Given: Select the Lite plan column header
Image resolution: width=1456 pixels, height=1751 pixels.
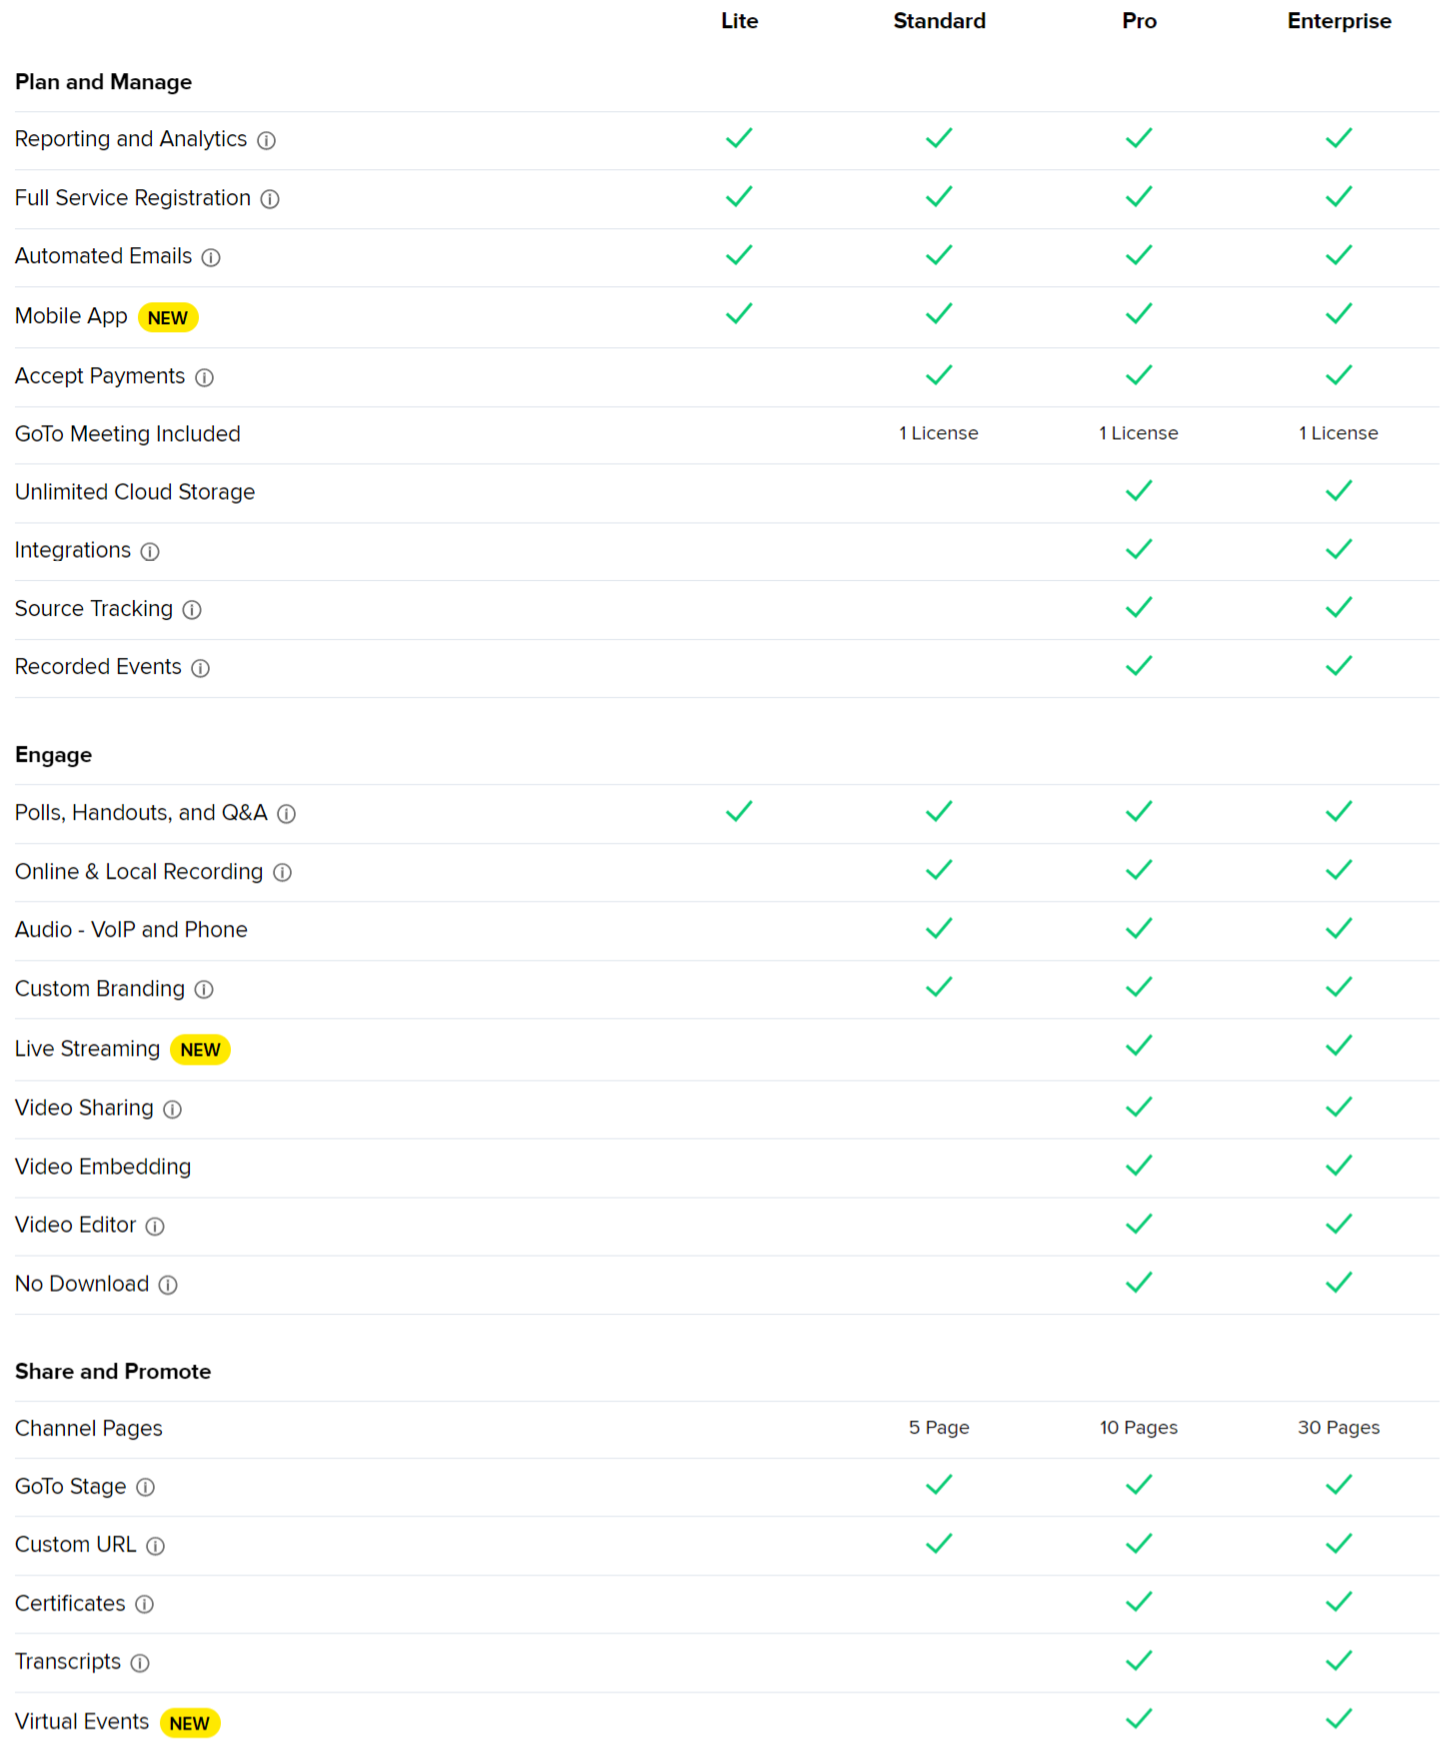Looking at the screenshot, I should (740, 21).
